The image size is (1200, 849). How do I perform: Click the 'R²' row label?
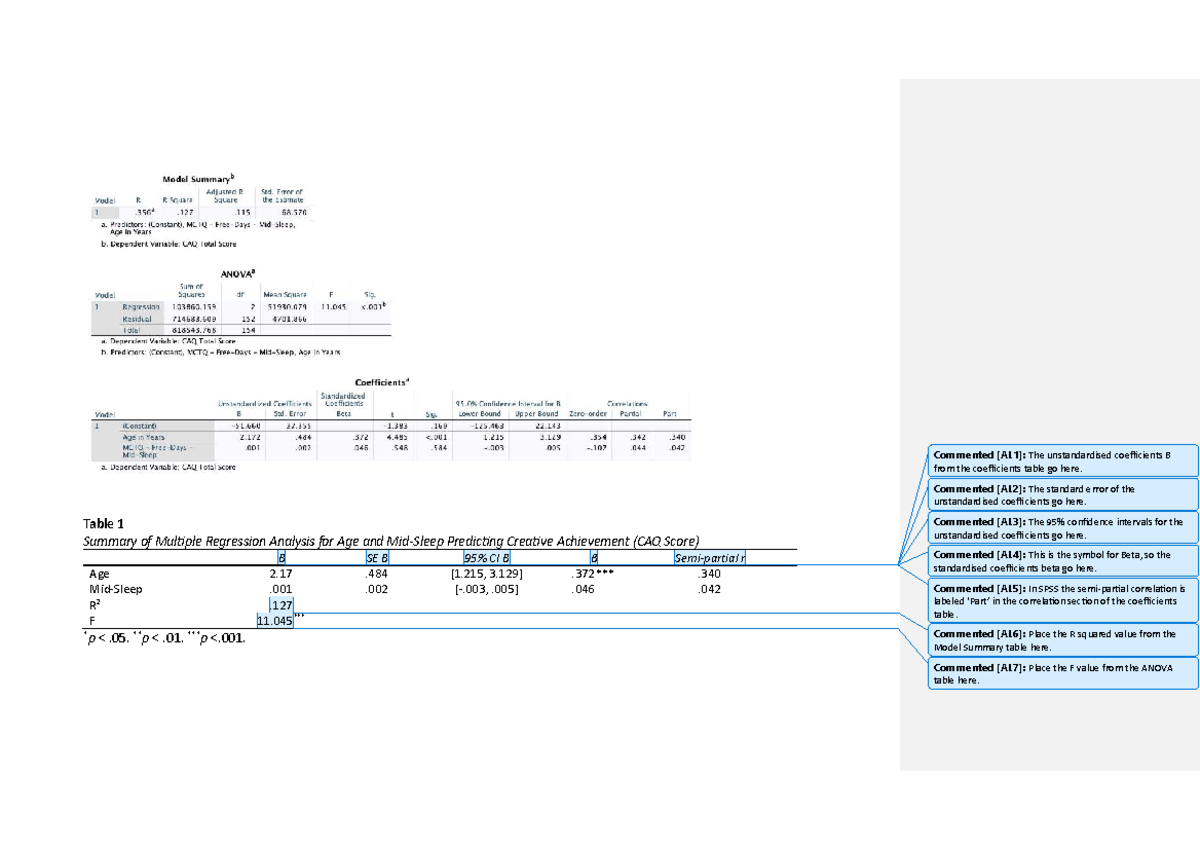95,605
